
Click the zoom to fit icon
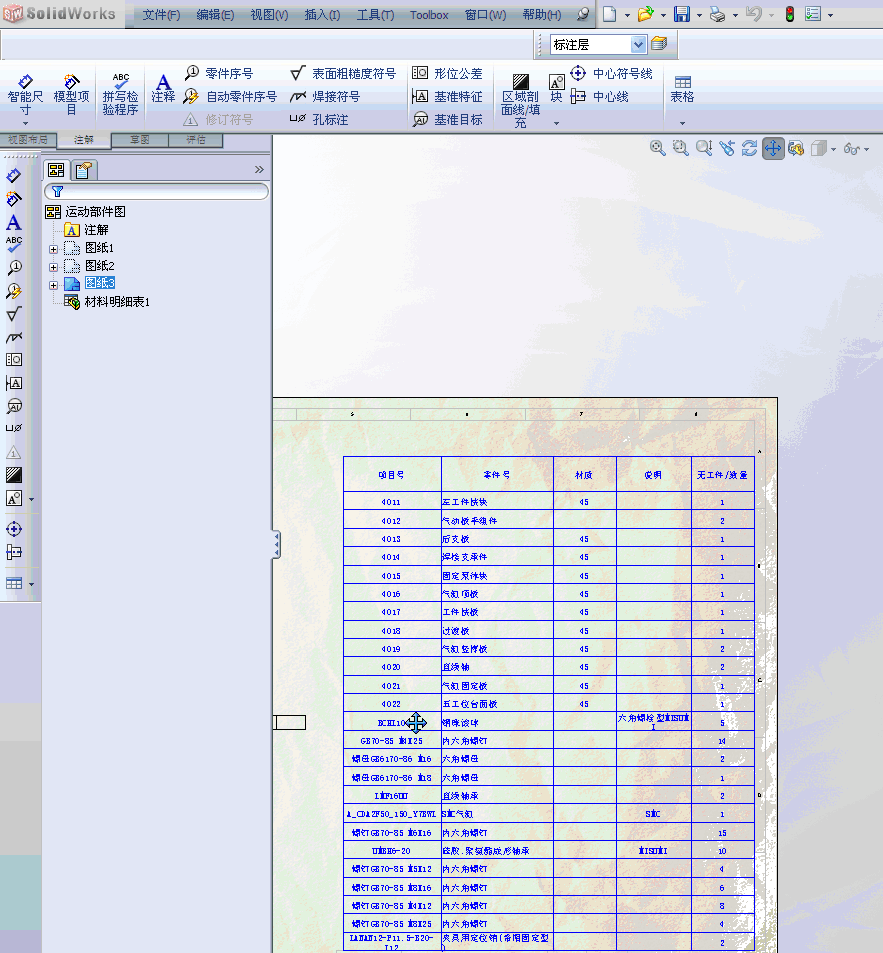[658, 148]
